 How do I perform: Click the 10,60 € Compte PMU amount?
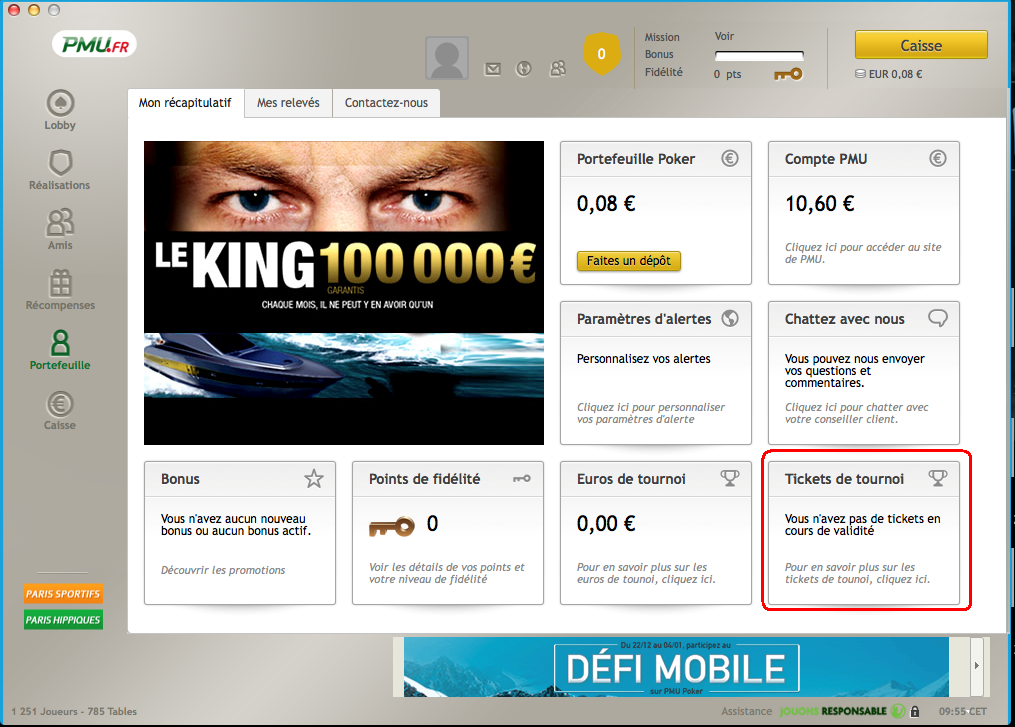[820, 204]
